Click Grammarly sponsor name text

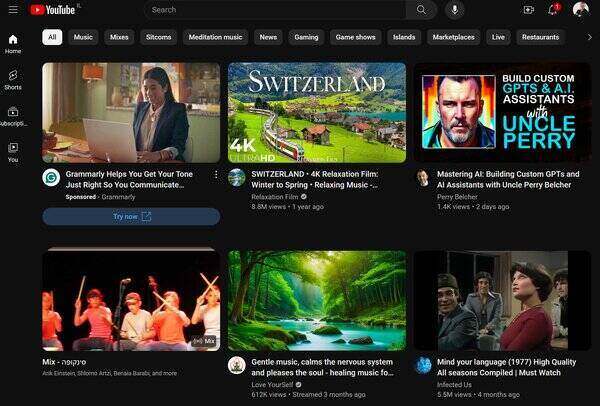[118, 197]
